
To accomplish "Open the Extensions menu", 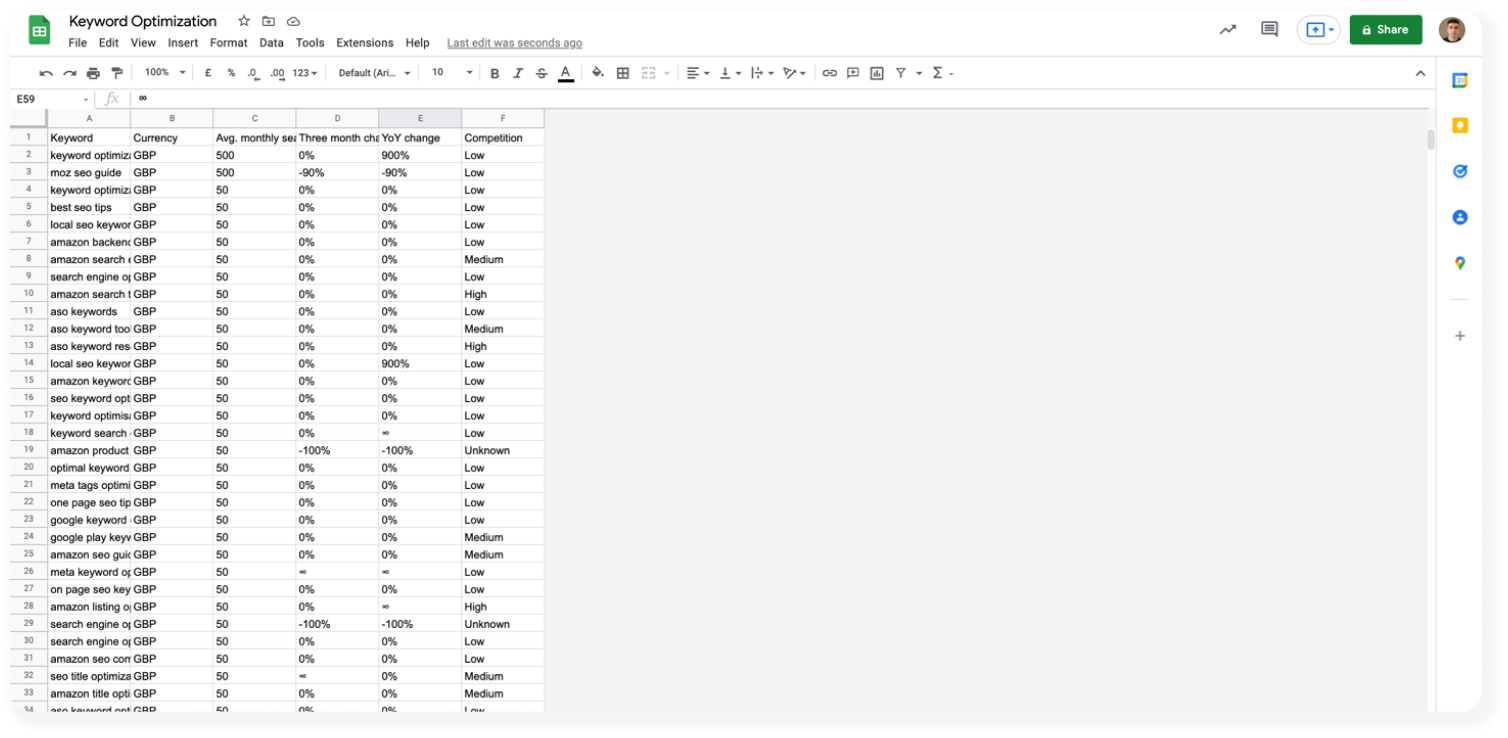I will [x=365, y=43].
